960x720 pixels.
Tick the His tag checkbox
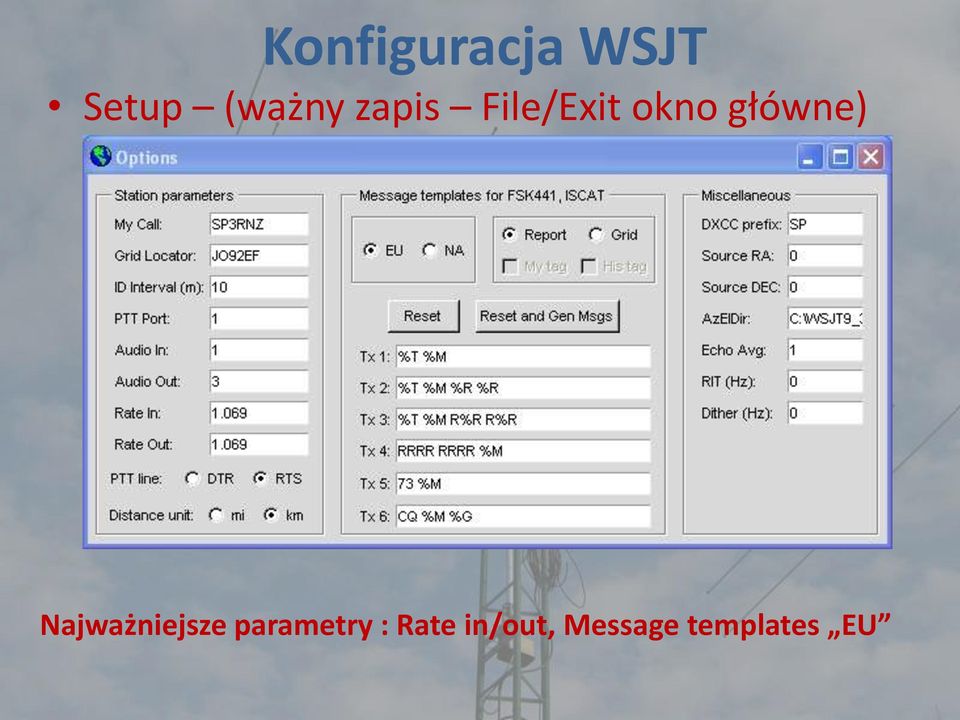[x=588, y=266]
